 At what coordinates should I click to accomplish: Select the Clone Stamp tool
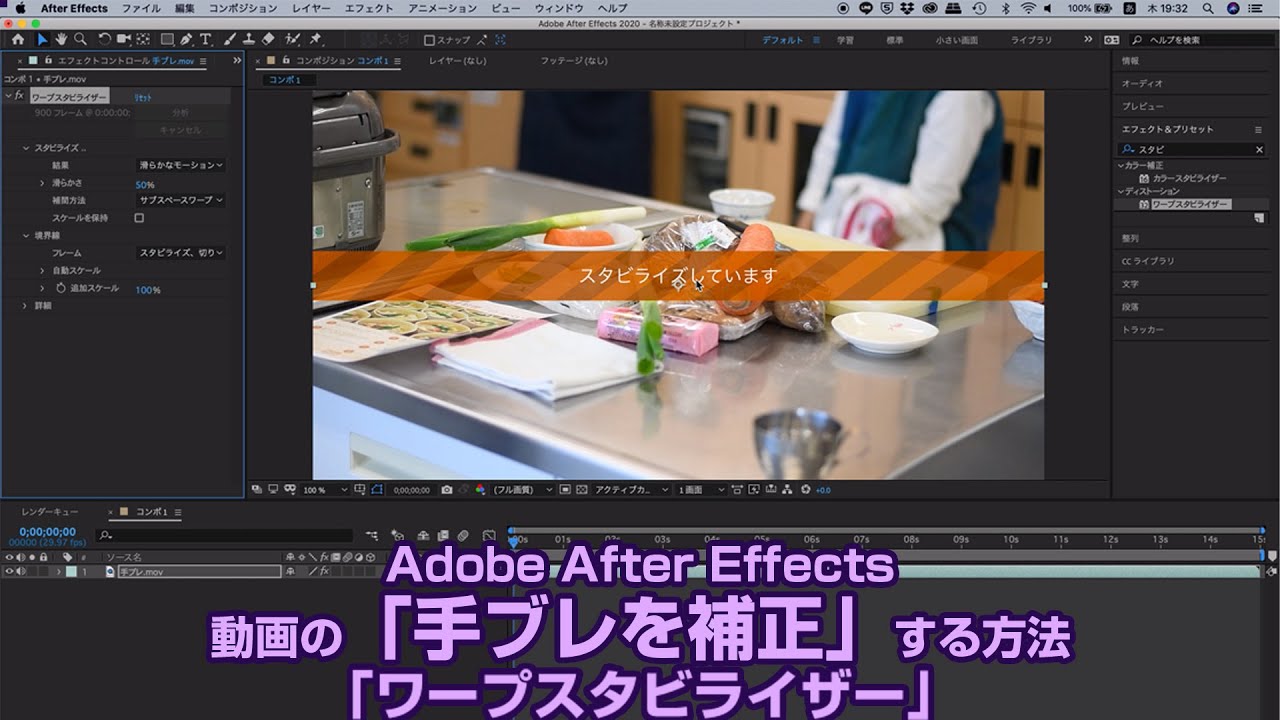[x=248, y=40]
